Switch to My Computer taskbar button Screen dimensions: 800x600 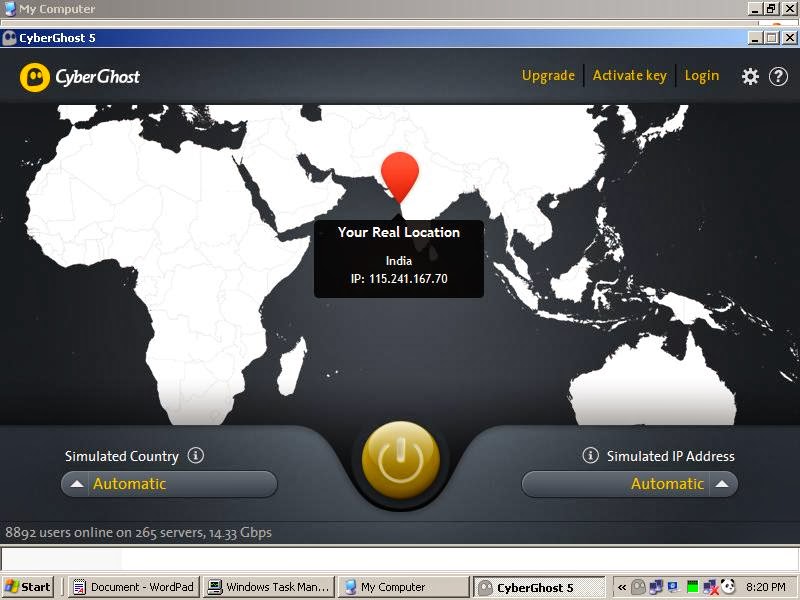click(x=404, y=587)
